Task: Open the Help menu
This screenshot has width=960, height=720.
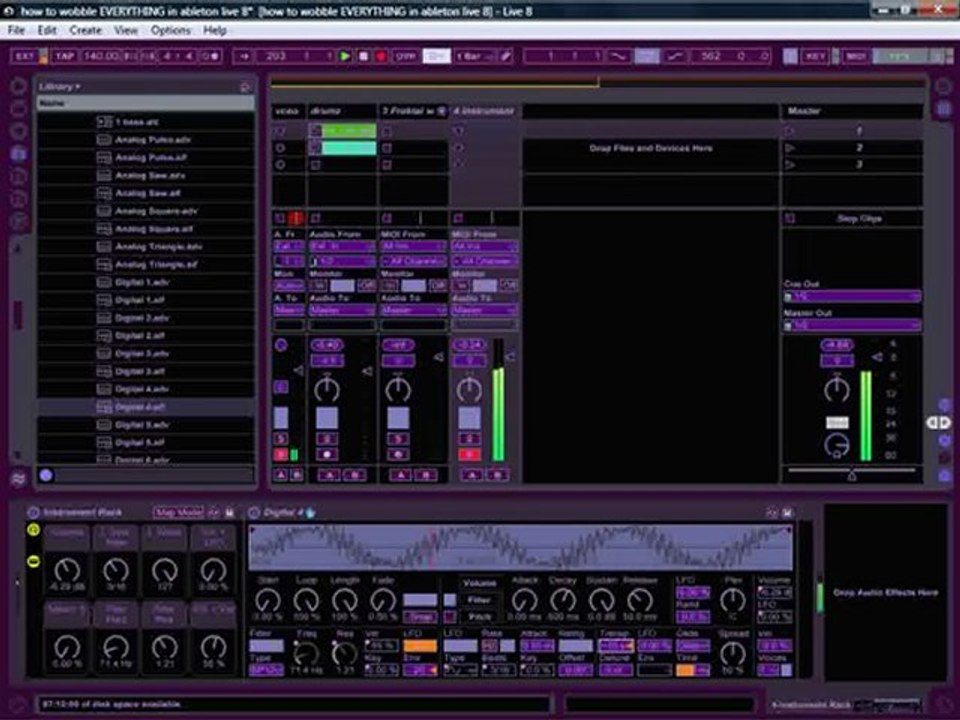Action: click(215, 30)
